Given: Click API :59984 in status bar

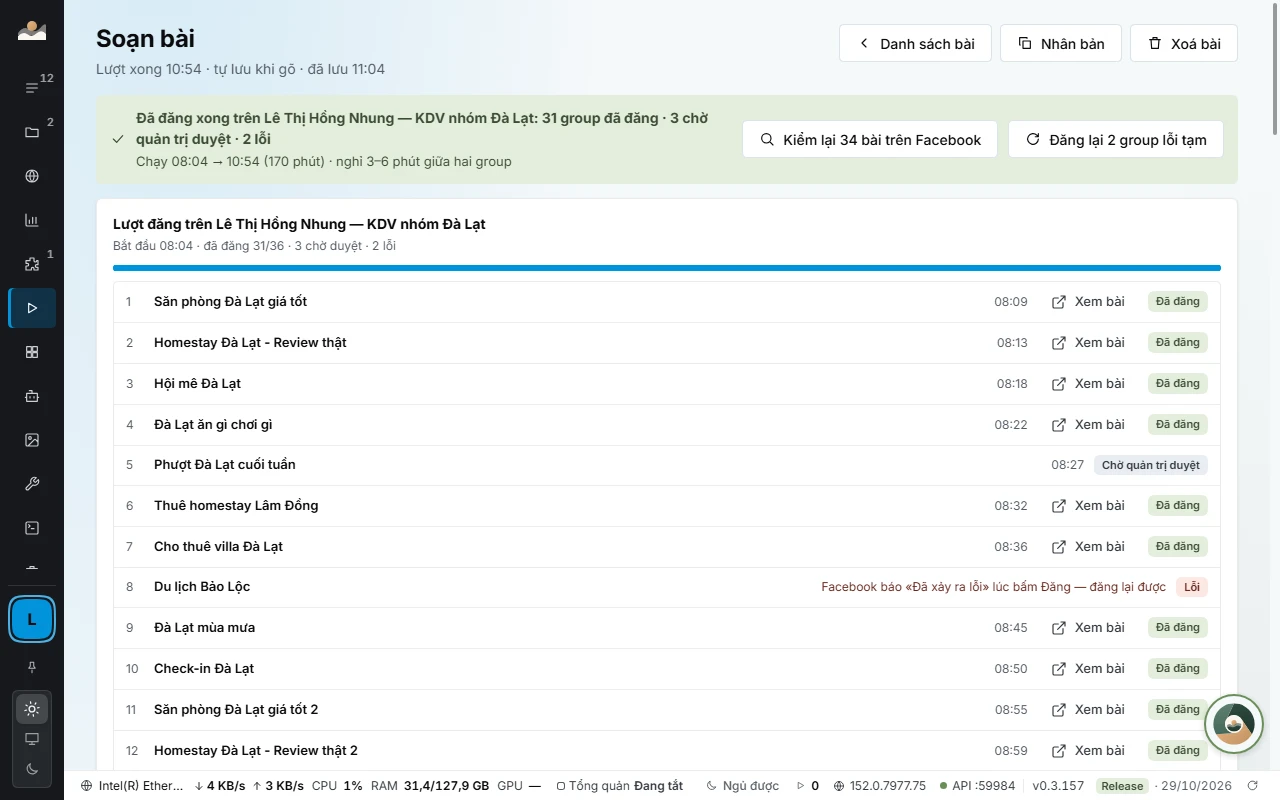Looking at the screenshot, I should (977, 786).
